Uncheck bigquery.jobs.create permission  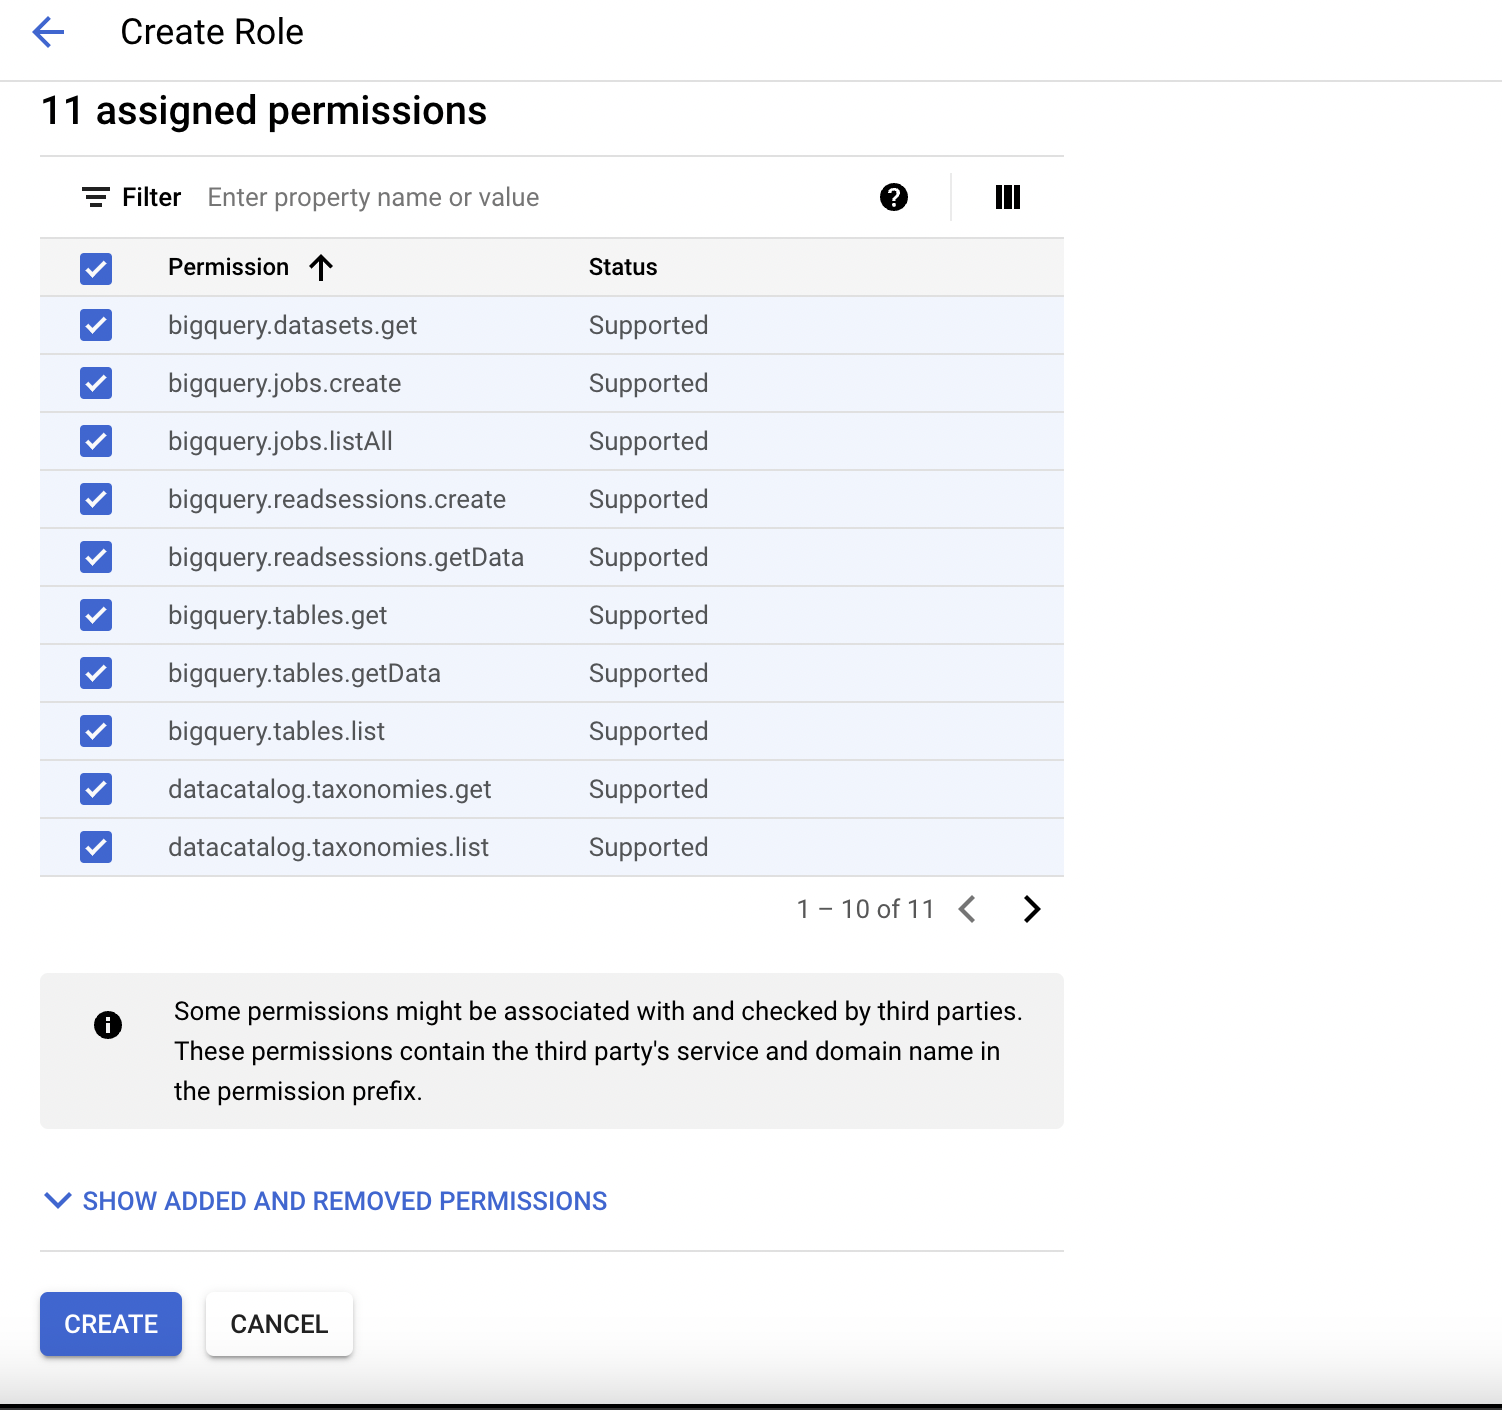[x=95, y=383]
